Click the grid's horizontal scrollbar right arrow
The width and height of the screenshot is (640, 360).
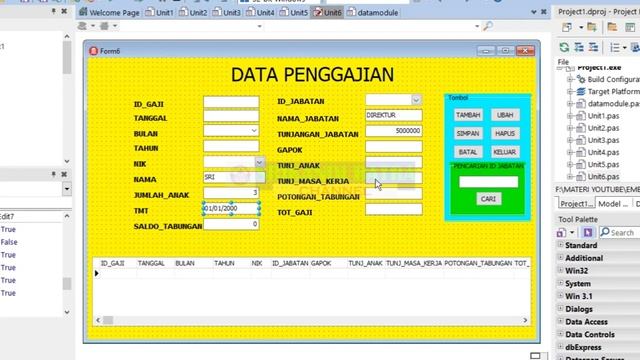pos(525,320)
